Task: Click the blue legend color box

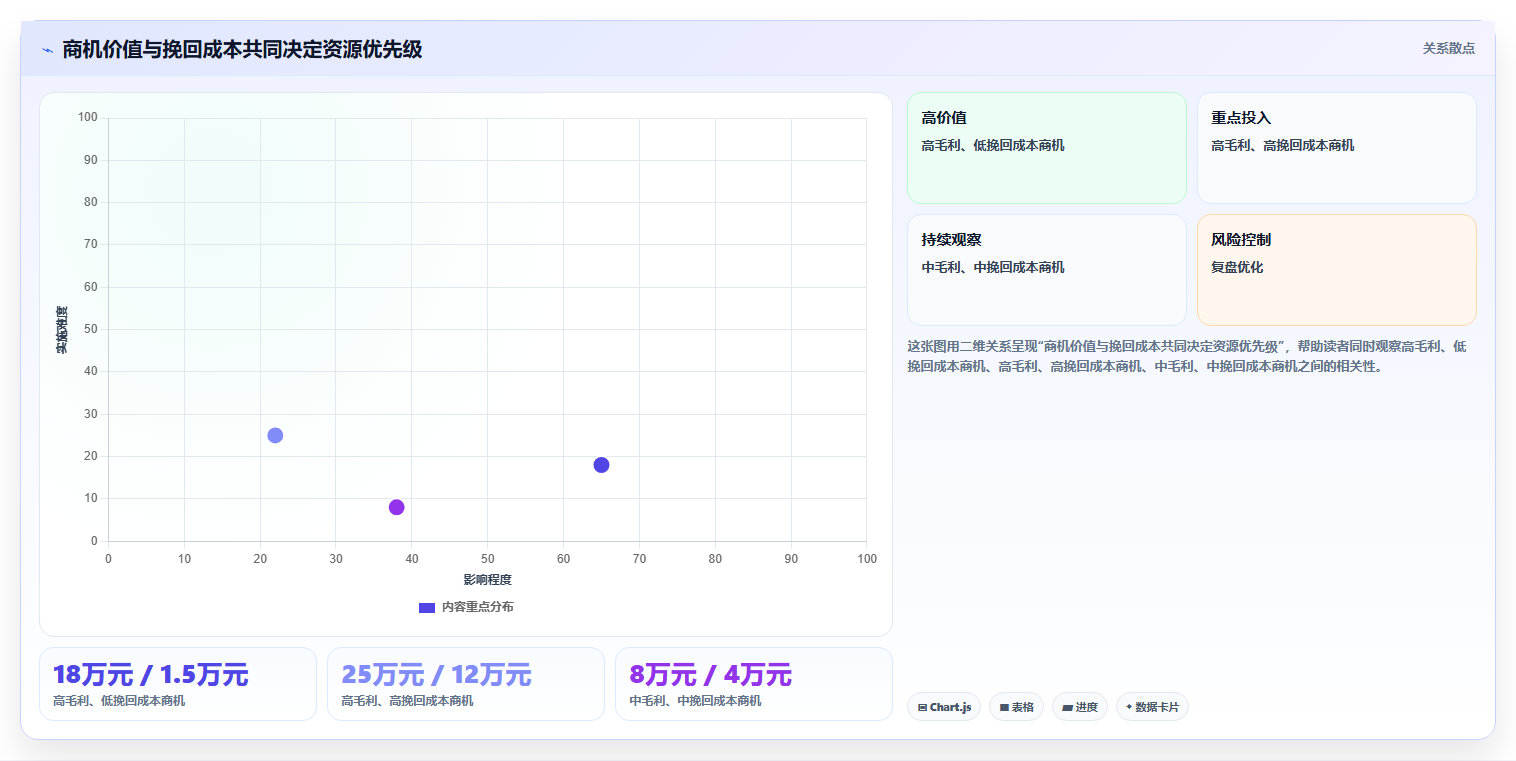Action: (x=427, y=607)
